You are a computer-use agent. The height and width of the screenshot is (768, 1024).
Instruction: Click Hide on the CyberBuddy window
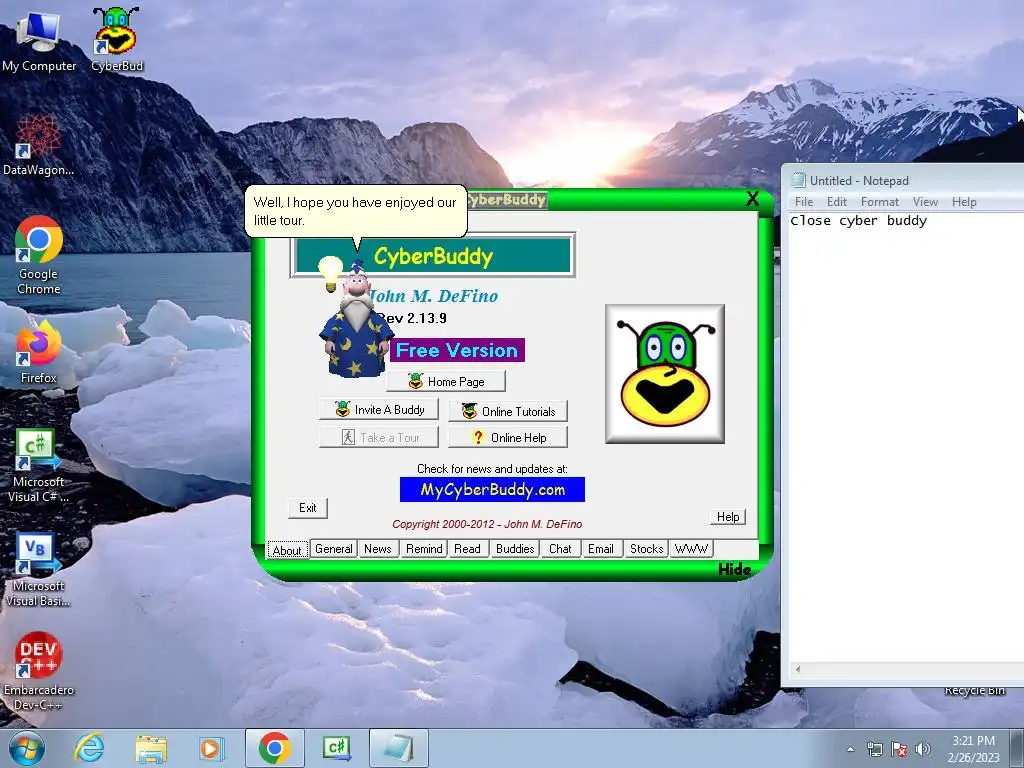click(735, 569)
